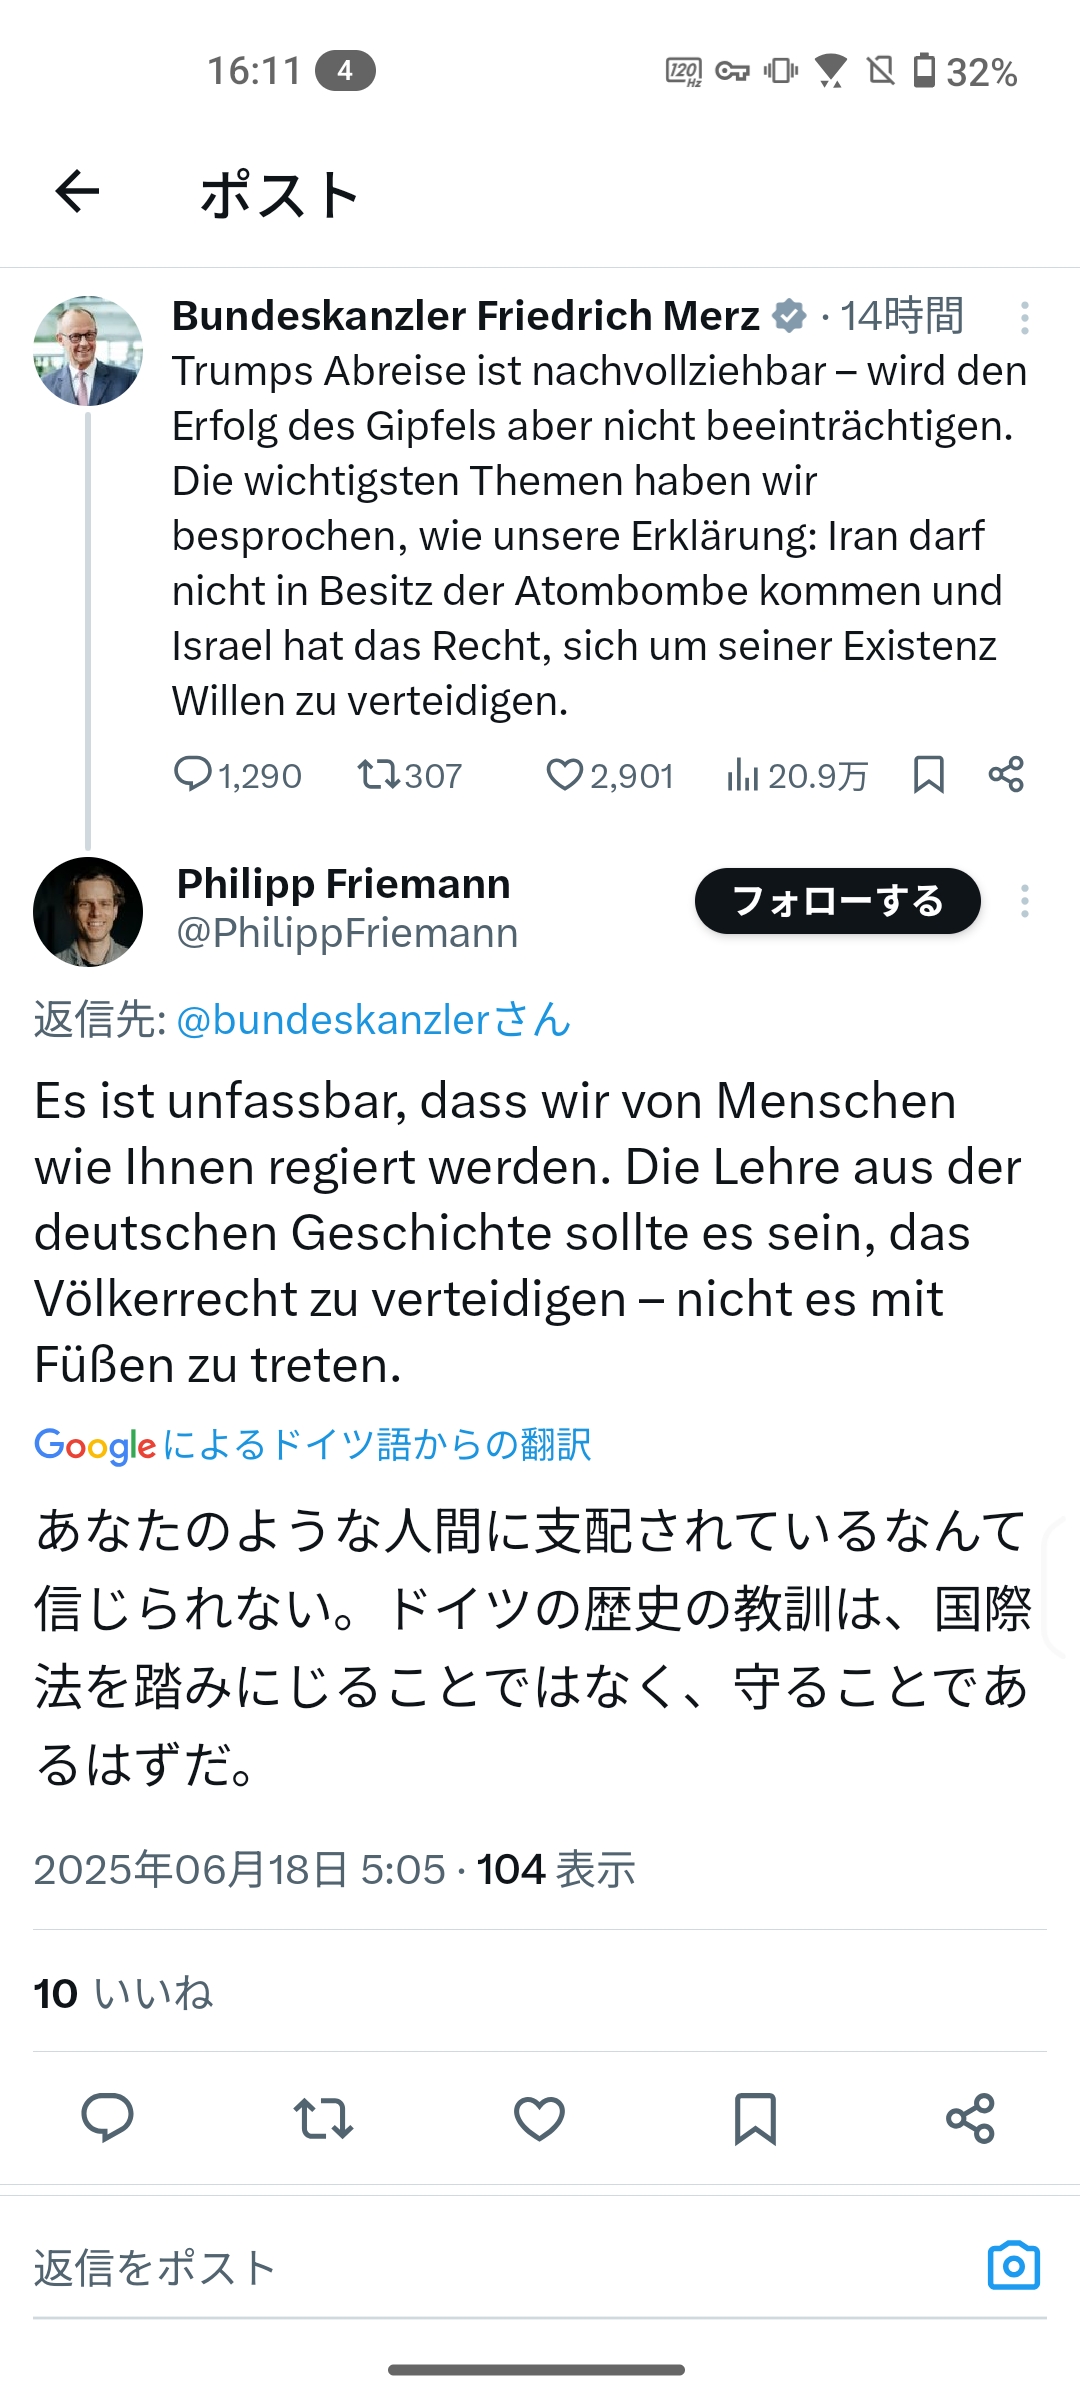Open the @bundeskanzler mention link
This screenshot has height=2400, width=1080.
click(372, 1020)
